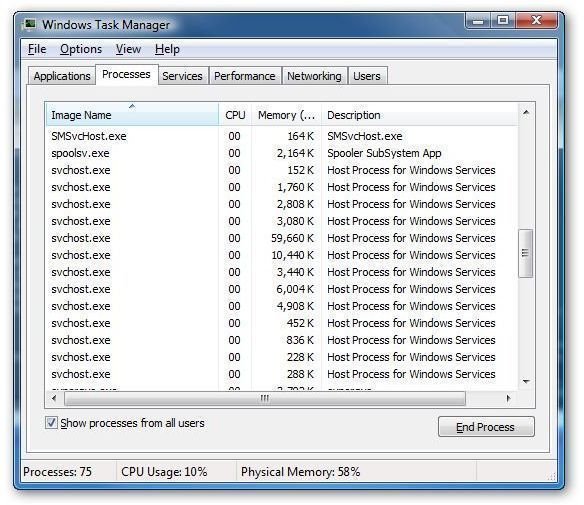This screenshot has width=584, height=505.
Task: Open the Options menu
Action: [81, 49]
